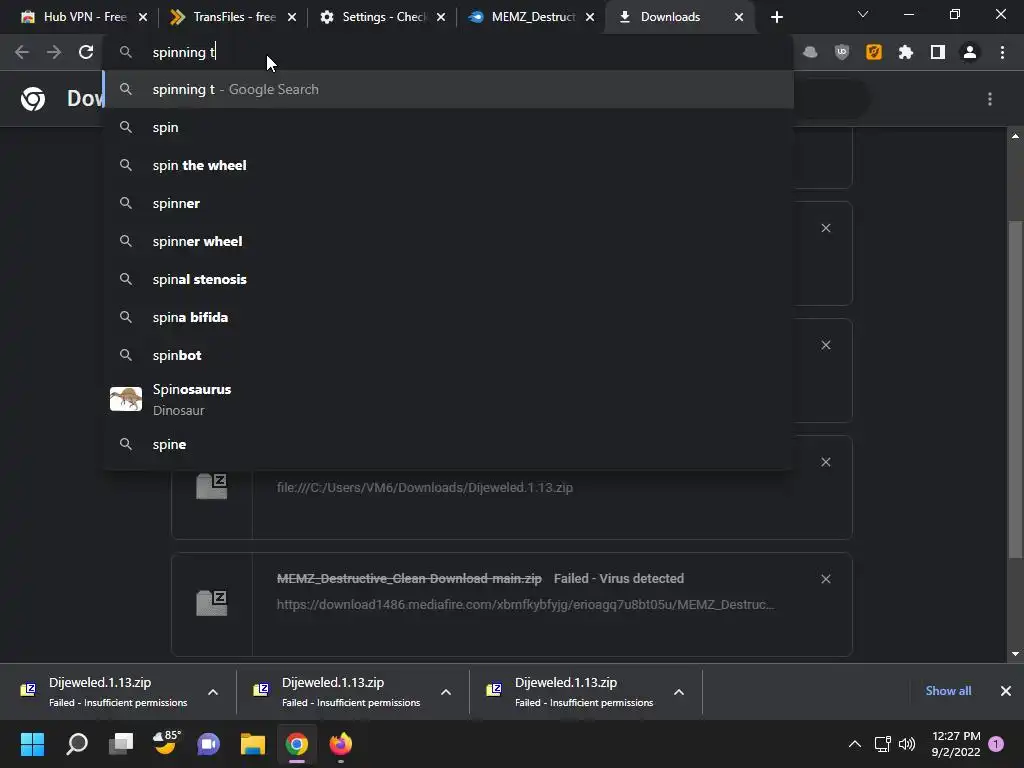Expand options for second Dijeweled shelf download
1024x768 pixels.
pos(446,692)
